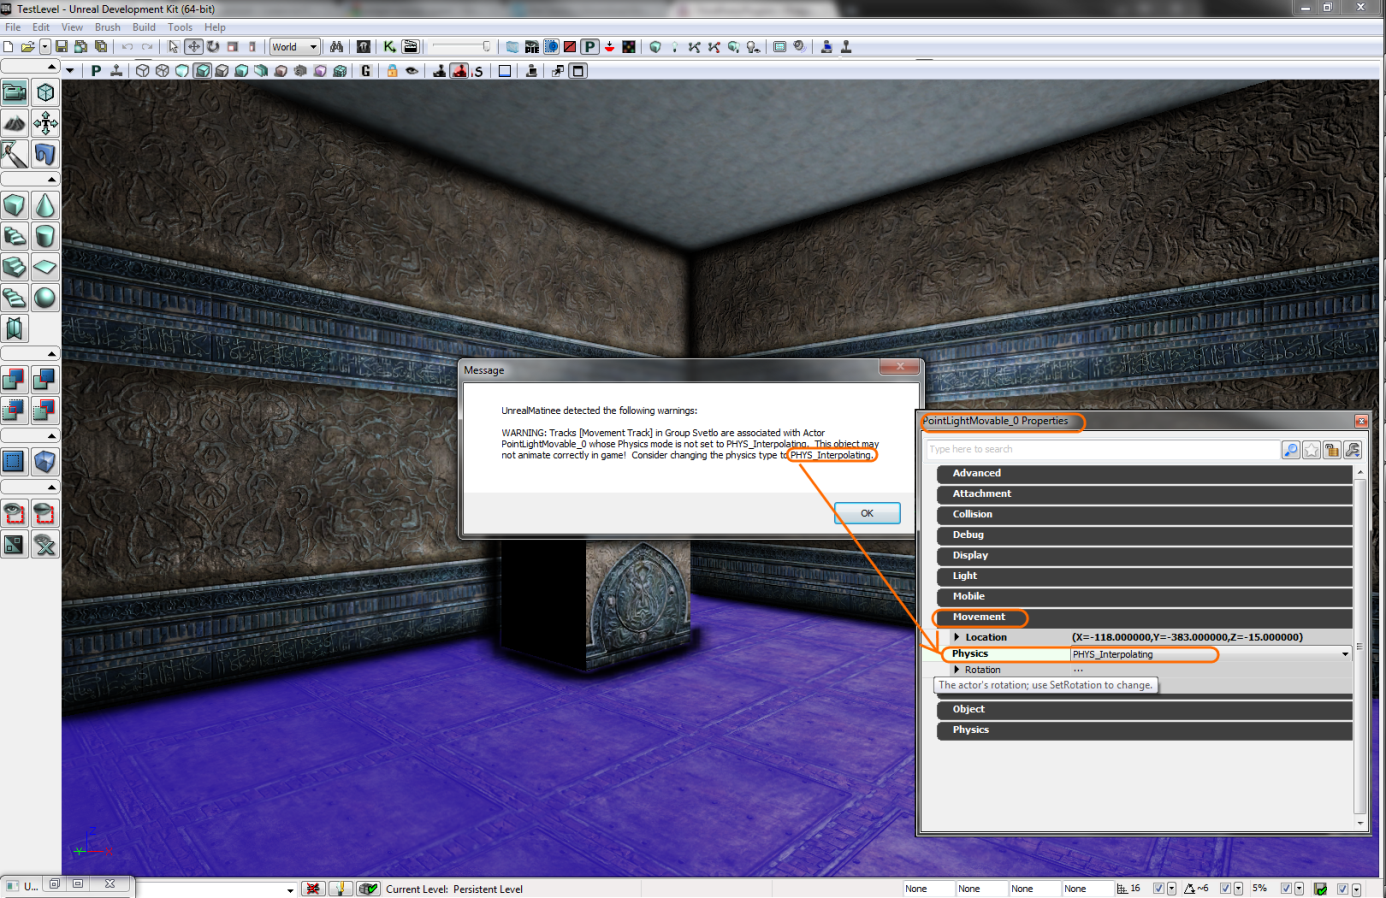Toggle Game View G button
The width and height of the screenshot is (1386, 898).
click(366, 71)
